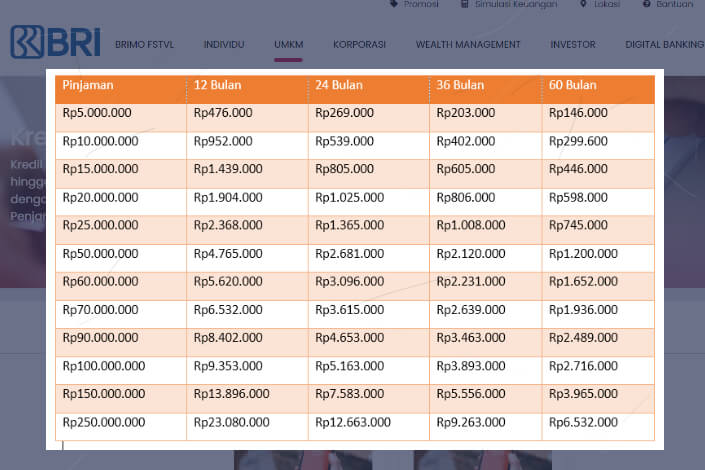Open the BRIMO FSTVL menu

(144, 45)
